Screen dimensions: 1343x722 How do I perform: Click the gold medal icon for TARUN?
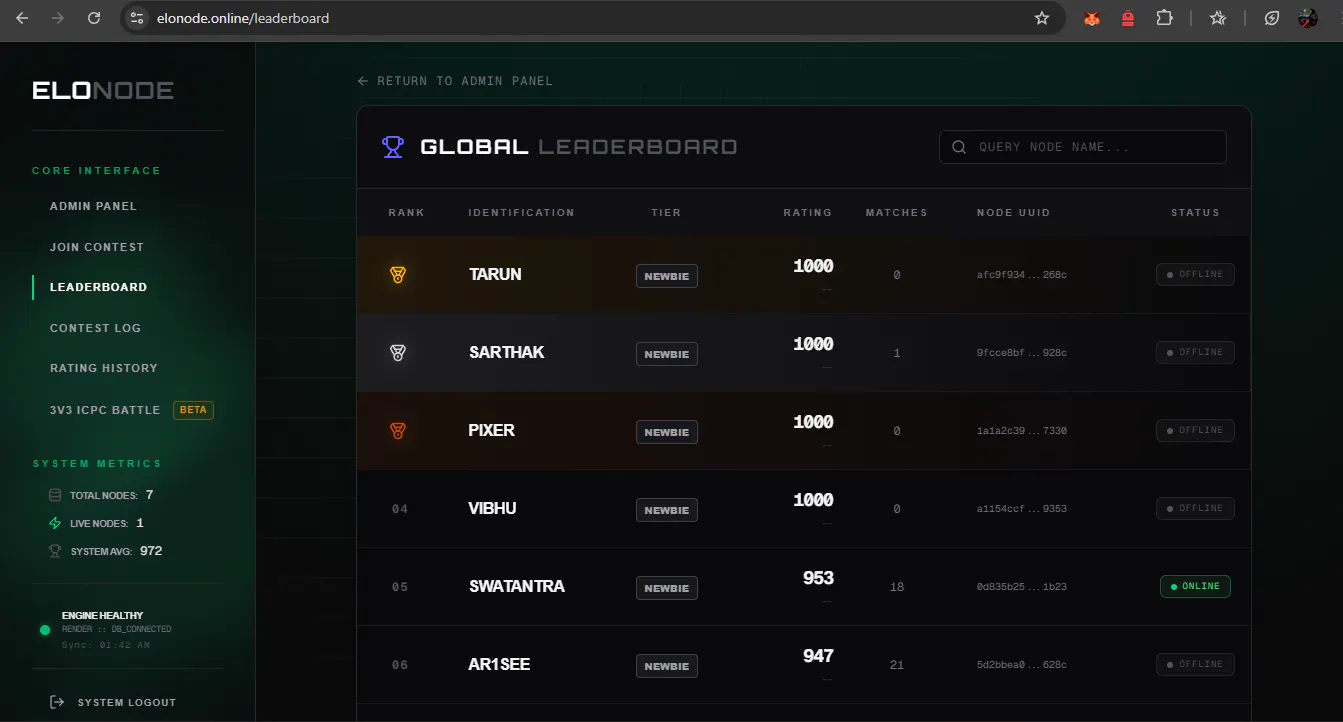(398, 274)
